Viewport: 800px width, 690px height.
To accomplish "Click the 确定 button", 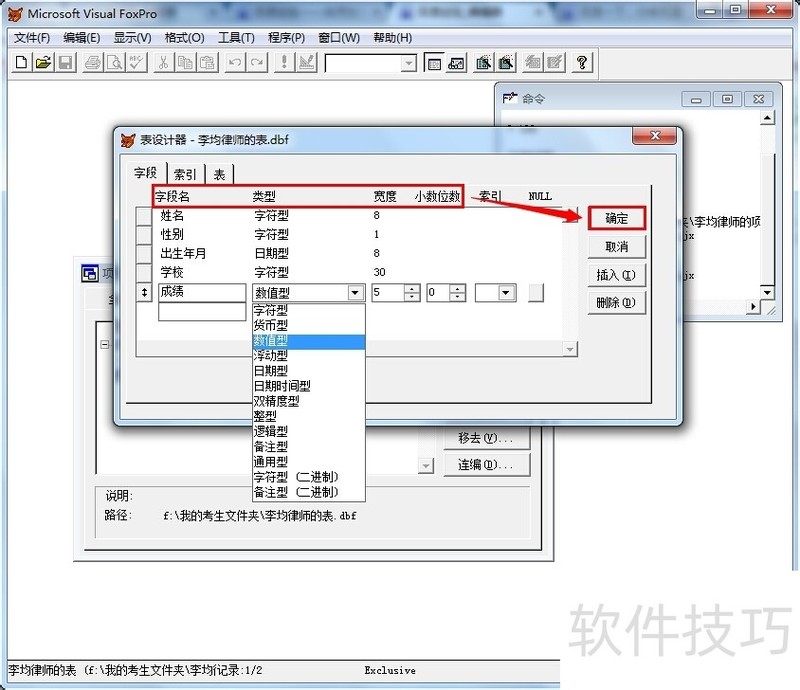I will coord(616,218).
